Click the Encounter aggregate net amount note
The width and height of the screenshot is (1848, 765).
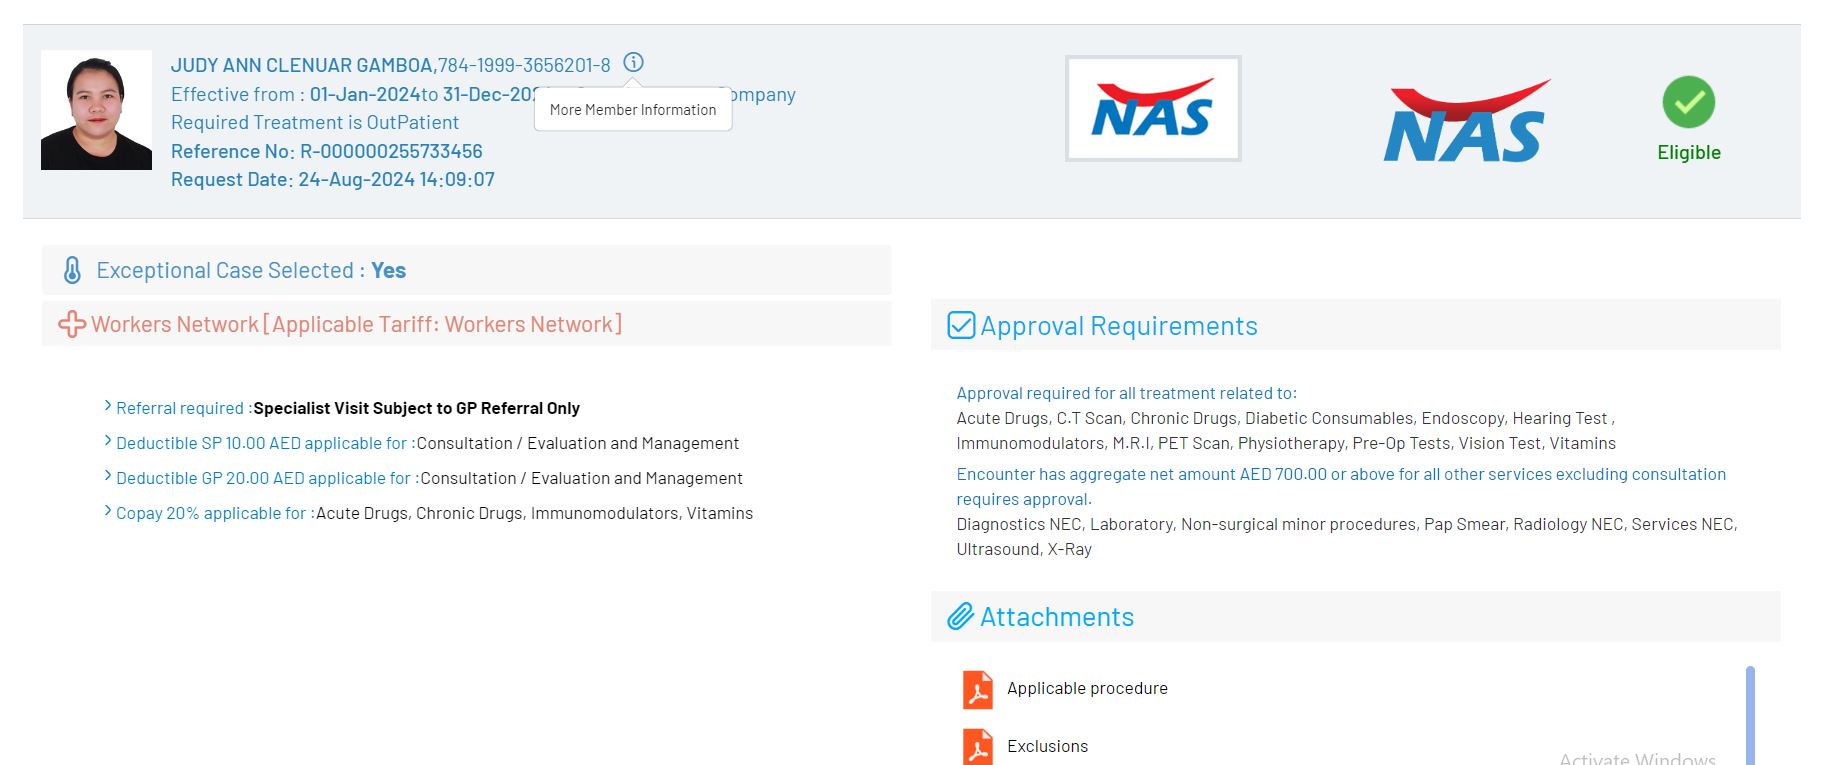pyautogui.click(x=1341, y=486)
